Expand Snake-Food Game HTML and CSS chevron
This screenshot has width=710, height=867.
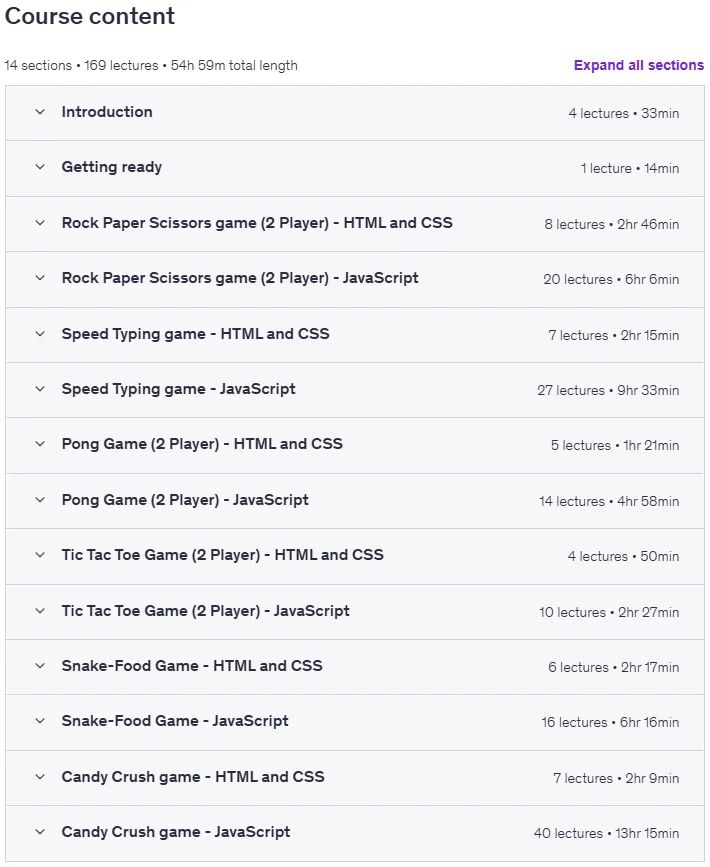[x=40, y=666]
